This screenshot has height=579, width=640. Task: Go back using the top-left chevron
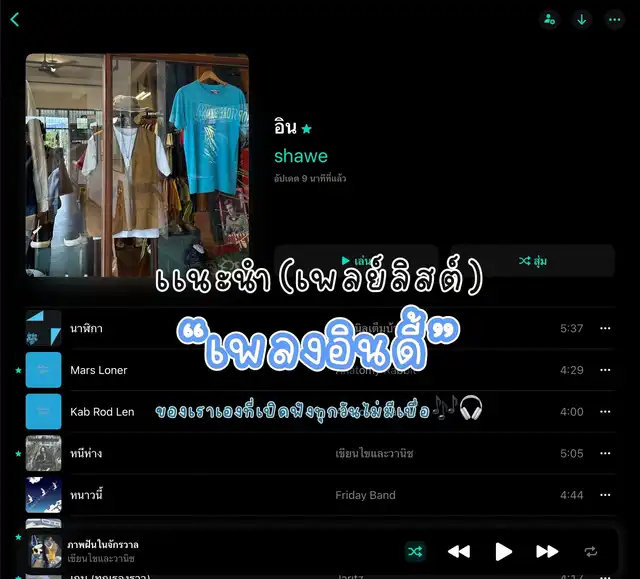click(15, 19)
